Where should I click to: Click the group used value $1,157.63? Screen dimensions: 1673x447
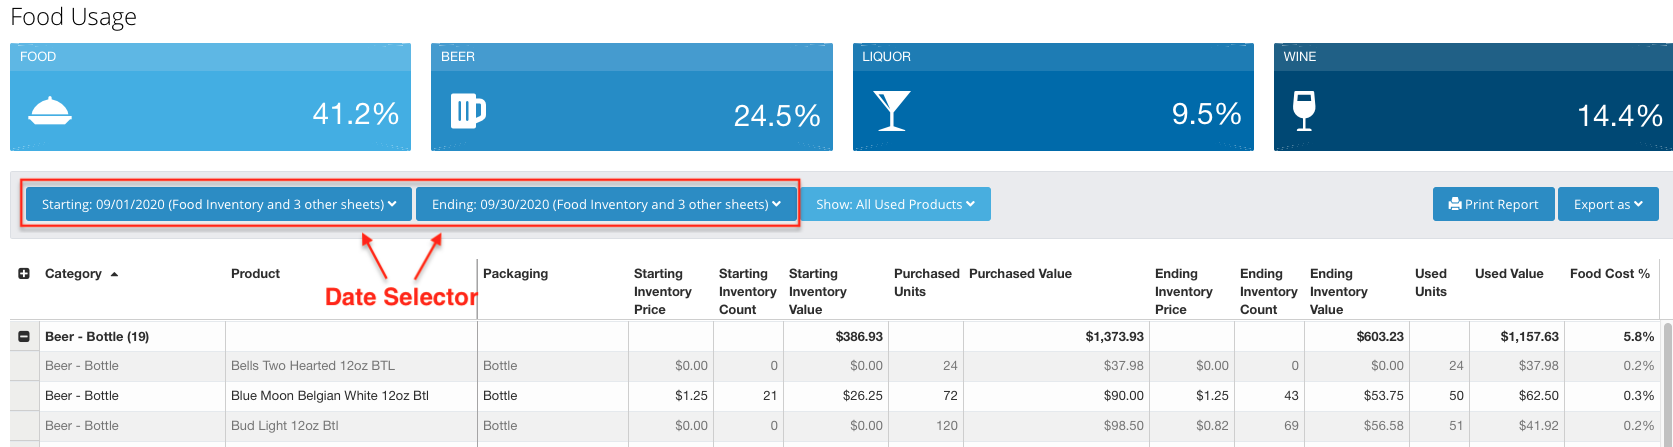(x=1529, y=336)
